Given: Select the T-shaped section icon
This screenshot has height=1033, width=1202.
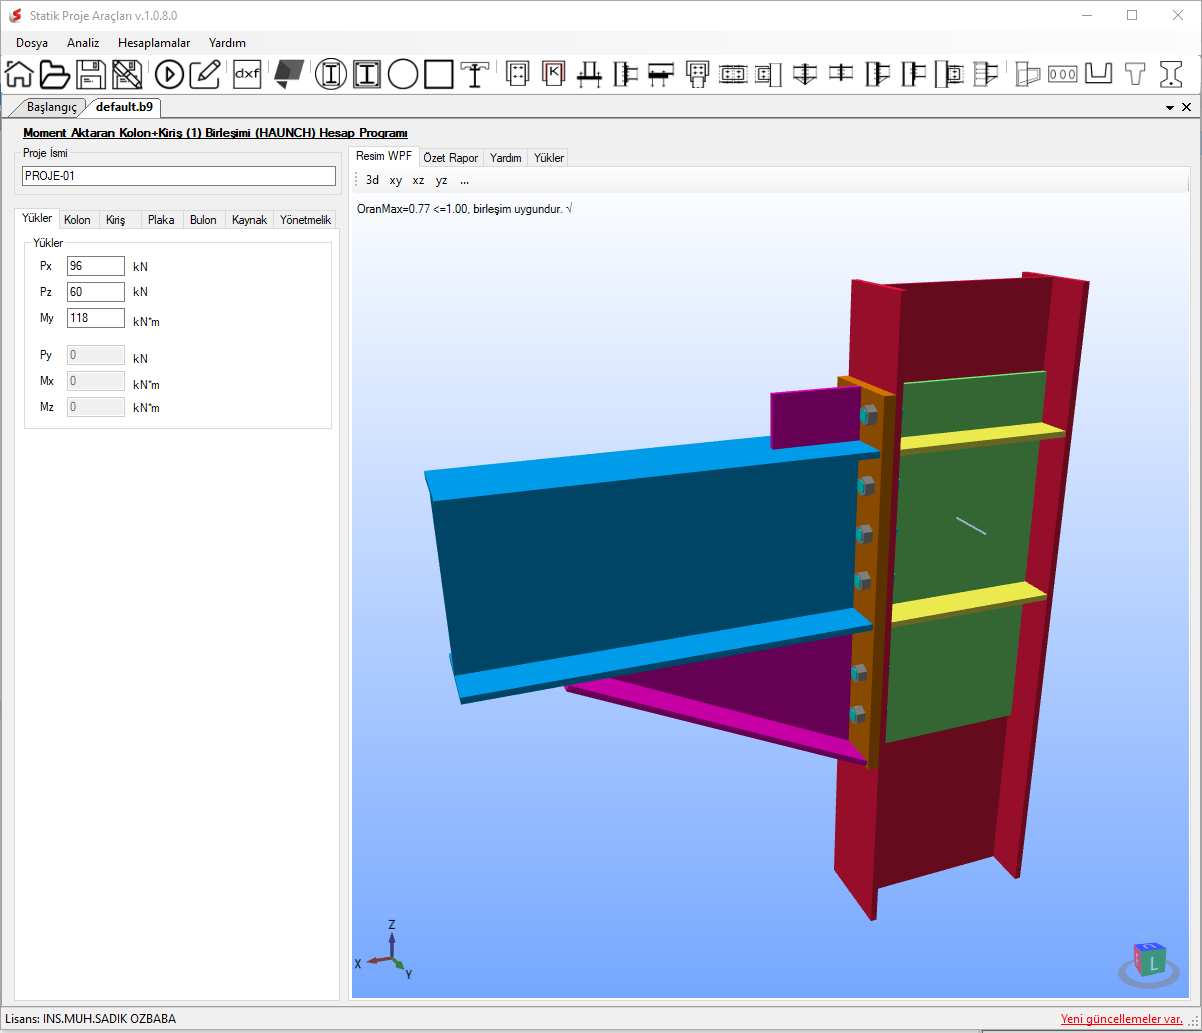Looking at the screenshot, I should point(1135,74).
